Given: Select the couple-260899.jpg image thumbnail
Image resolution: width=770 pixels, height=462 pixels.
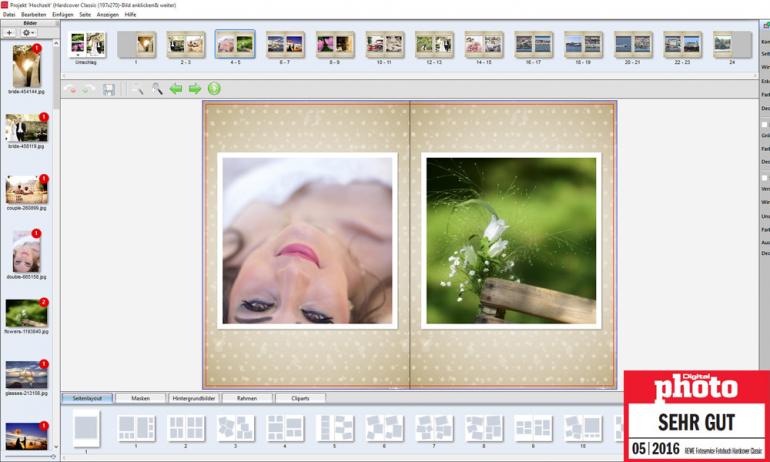Looking at the screenshot, I should 27,190.
